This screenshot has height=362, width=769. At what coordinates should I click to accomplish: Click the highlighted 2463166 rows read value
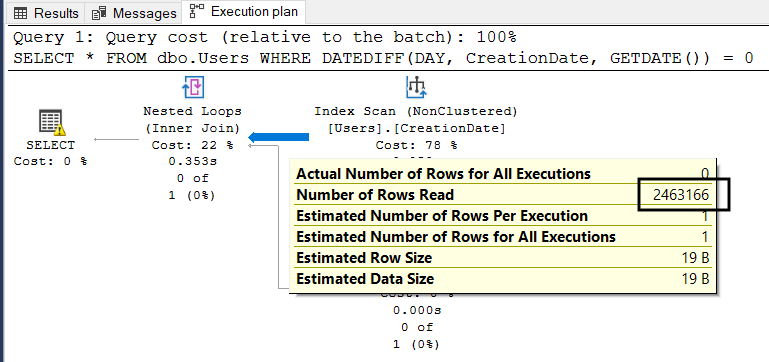coord(682,195)
